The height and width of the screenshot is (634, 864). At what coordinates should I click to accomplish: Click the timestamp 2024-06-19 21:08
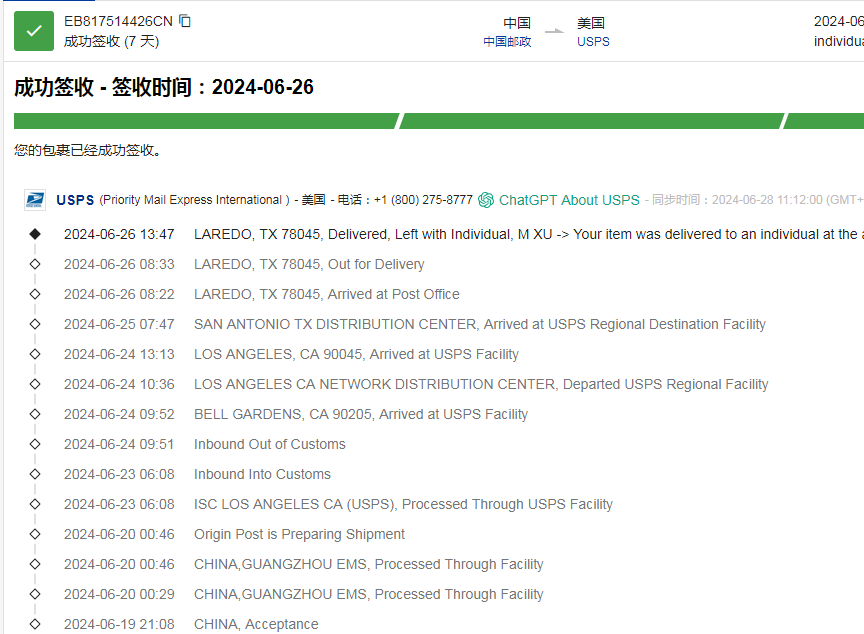[119, 624]
